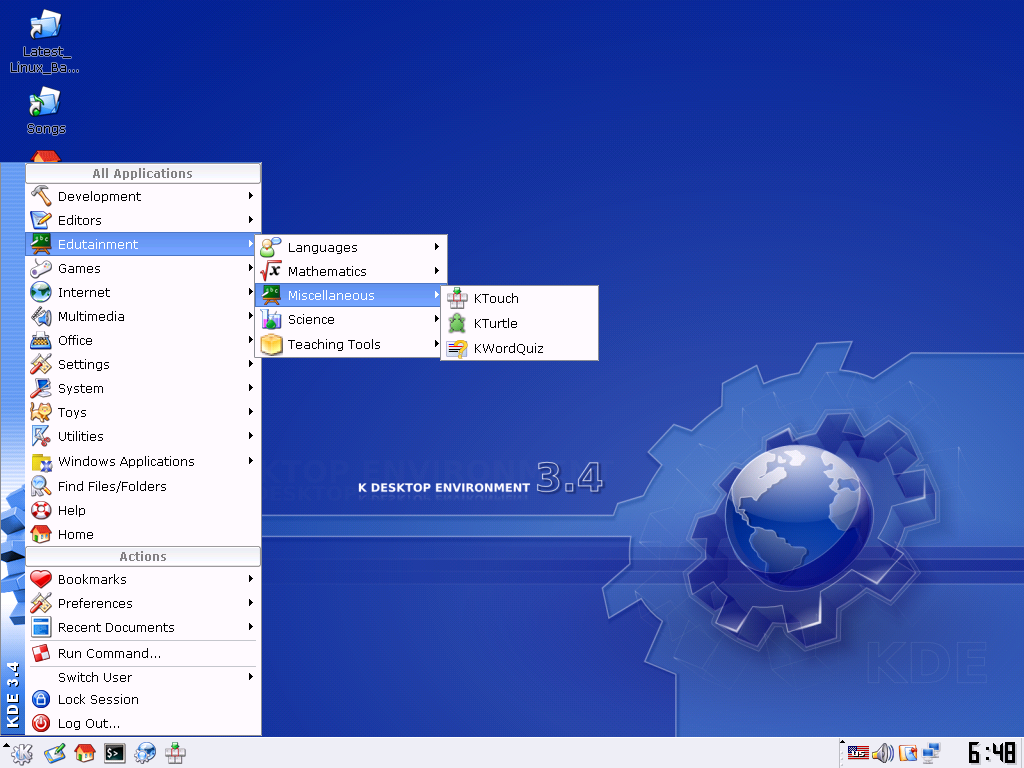Open the Science submenu

click(351, 319)
